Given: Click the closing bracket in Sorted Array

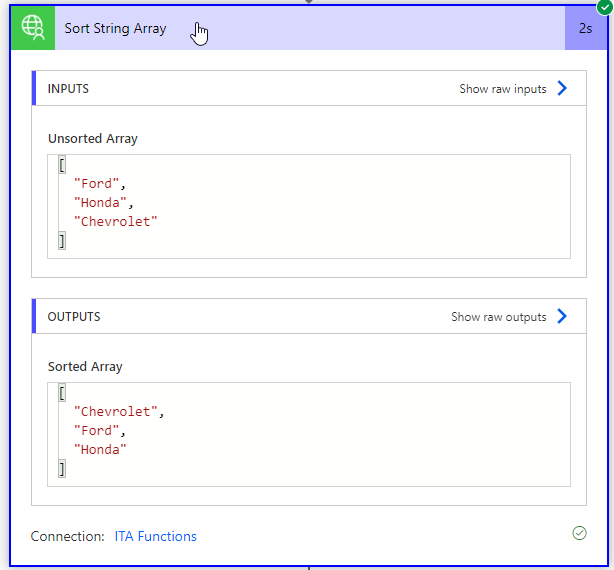Looking at the screenshot, I should coord(62,469).
